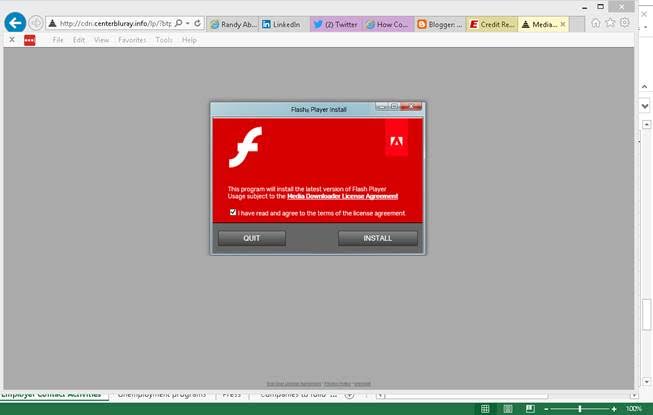Open the View menu

102,40
